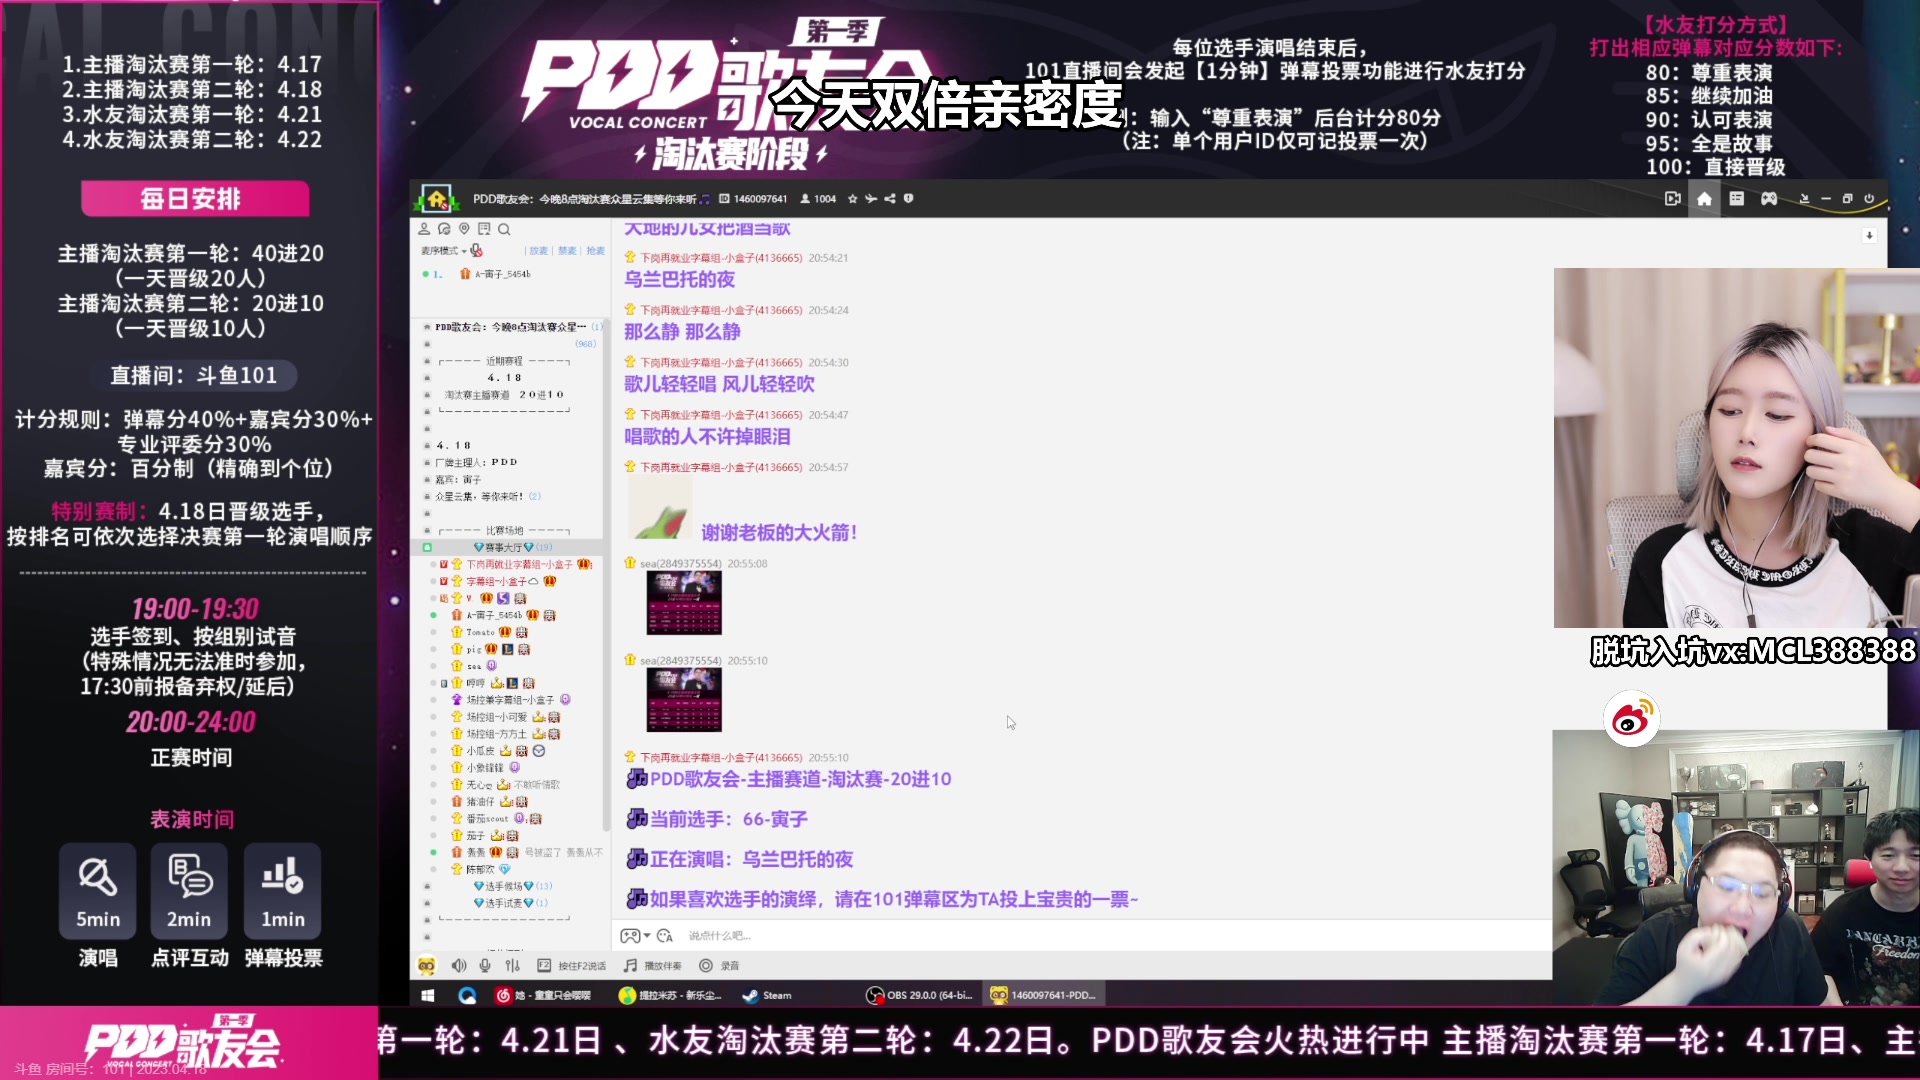Click 播放伴奏 accompaniment button

653,966
